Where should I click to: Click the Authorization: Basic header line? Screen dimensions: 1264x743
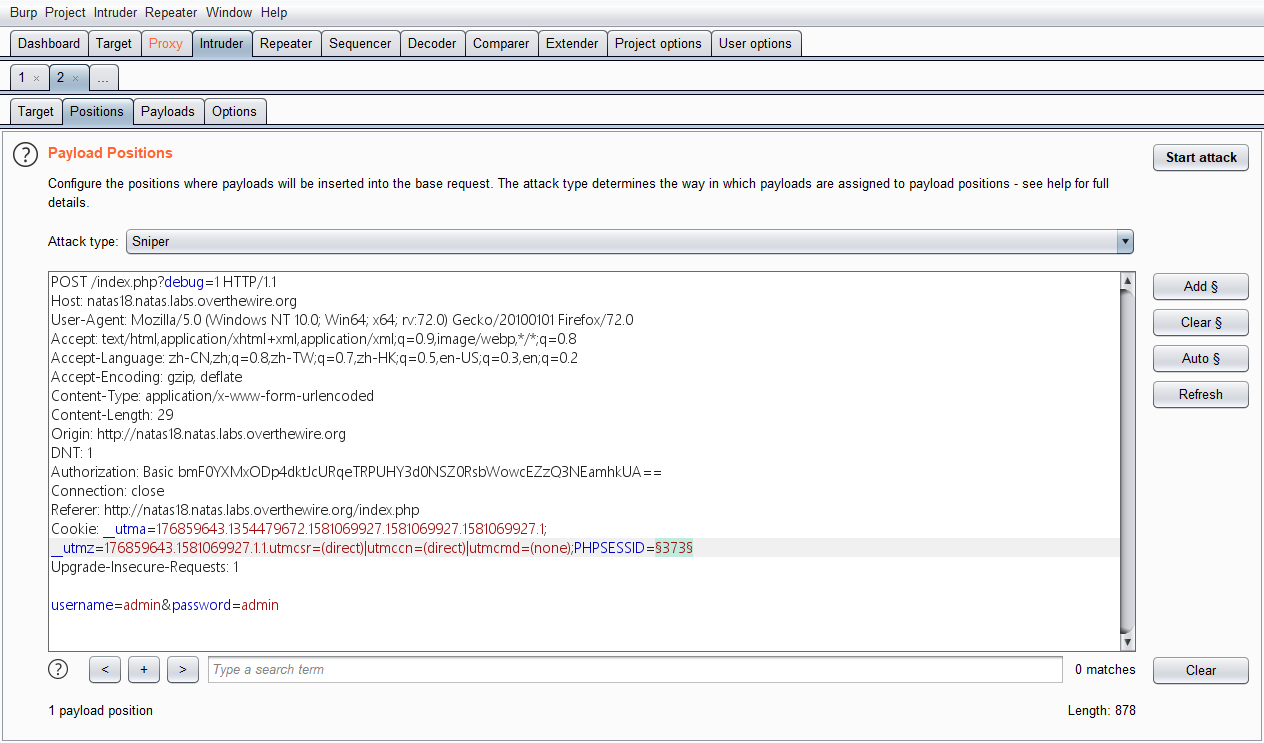point(356,472)
